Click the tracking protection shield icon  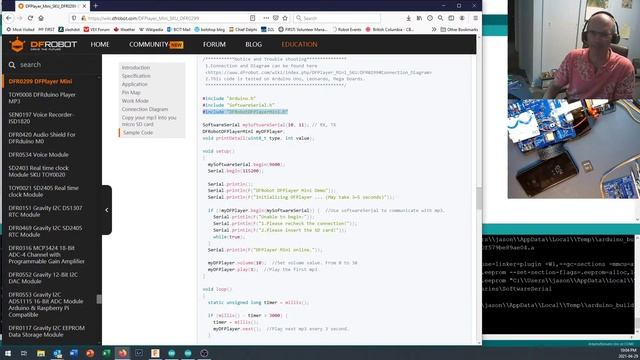73,18
